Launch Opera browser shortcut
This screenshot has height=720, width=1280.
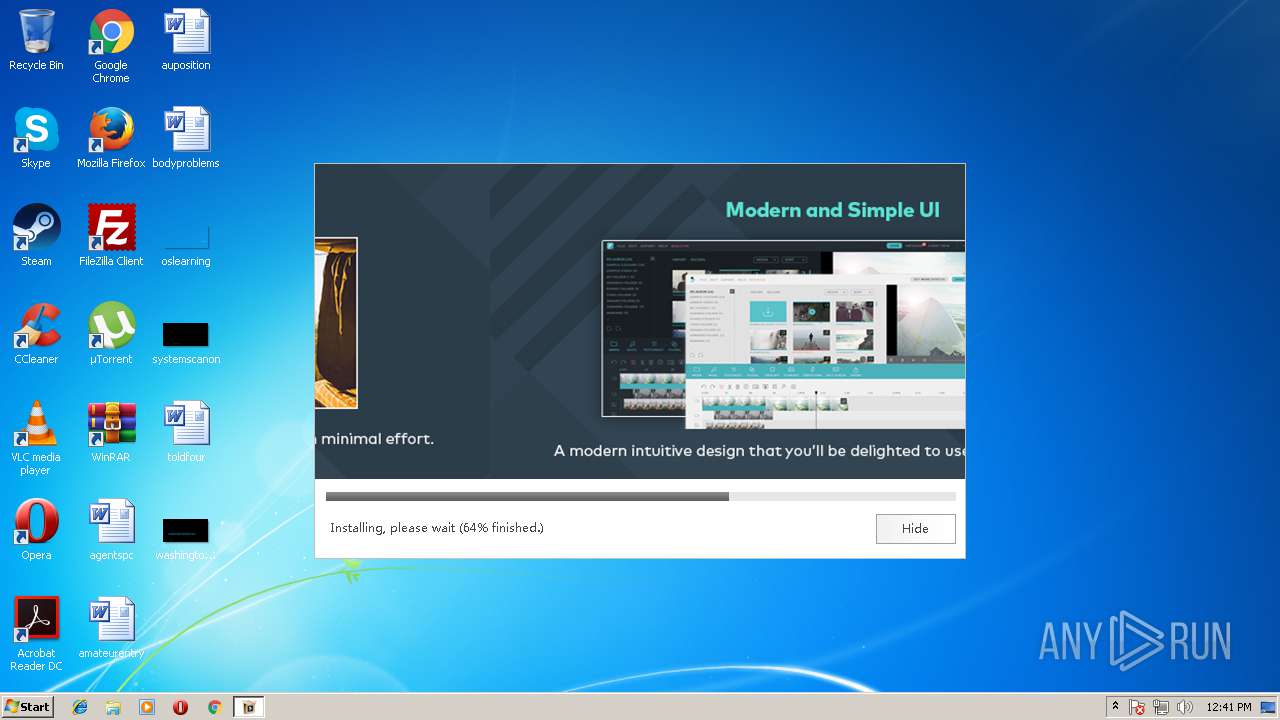[36, 530]
